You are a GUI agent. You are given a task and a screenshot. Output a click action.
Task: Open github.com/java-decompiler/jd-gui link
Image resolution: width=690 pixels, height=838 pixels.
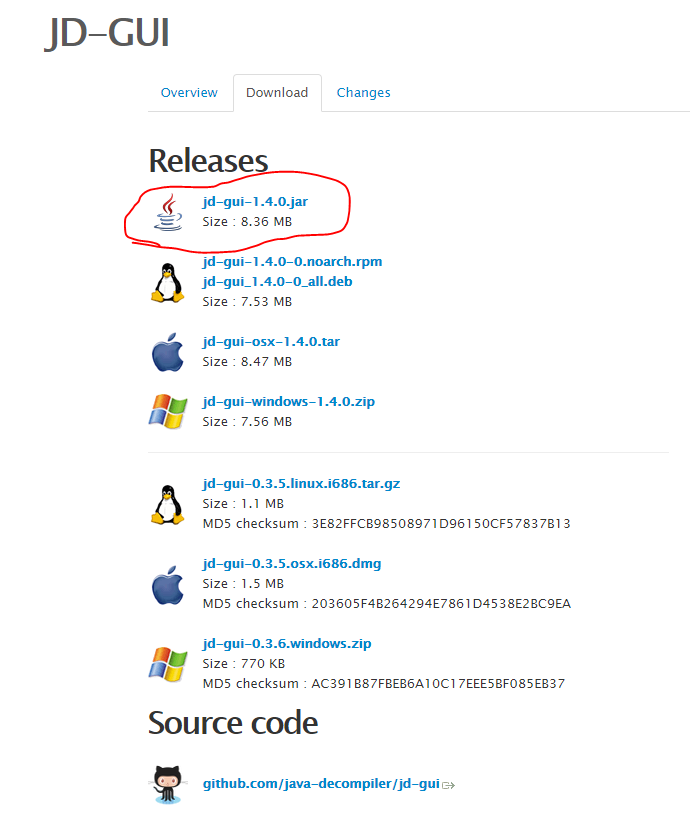321,784
